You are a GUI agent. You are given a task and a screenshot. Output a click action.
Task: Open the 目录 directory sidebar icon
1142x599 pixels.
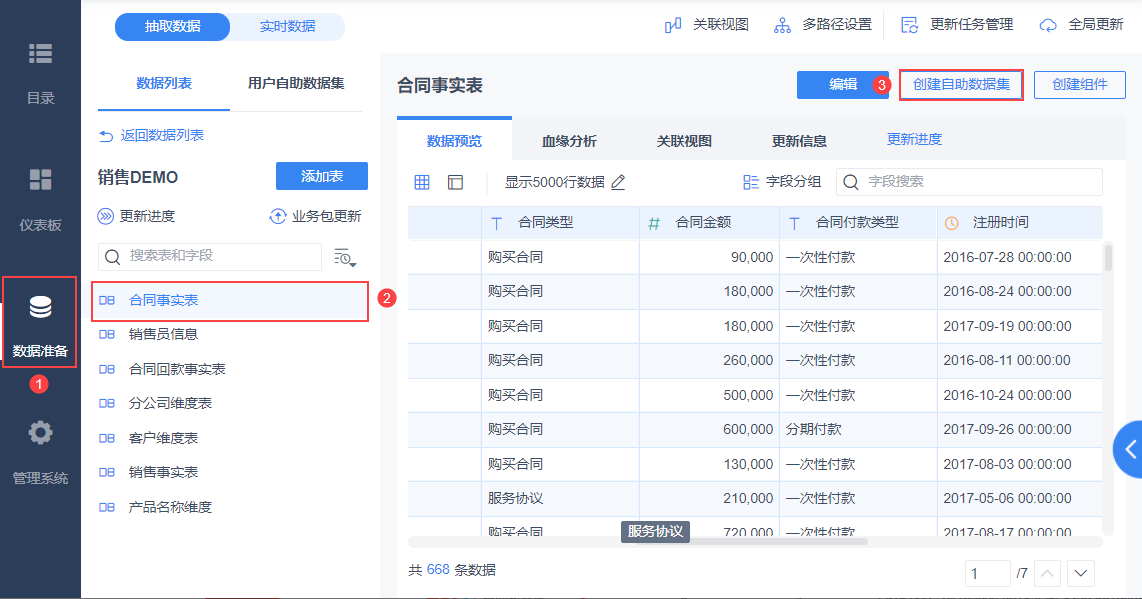tap(40, 54)
